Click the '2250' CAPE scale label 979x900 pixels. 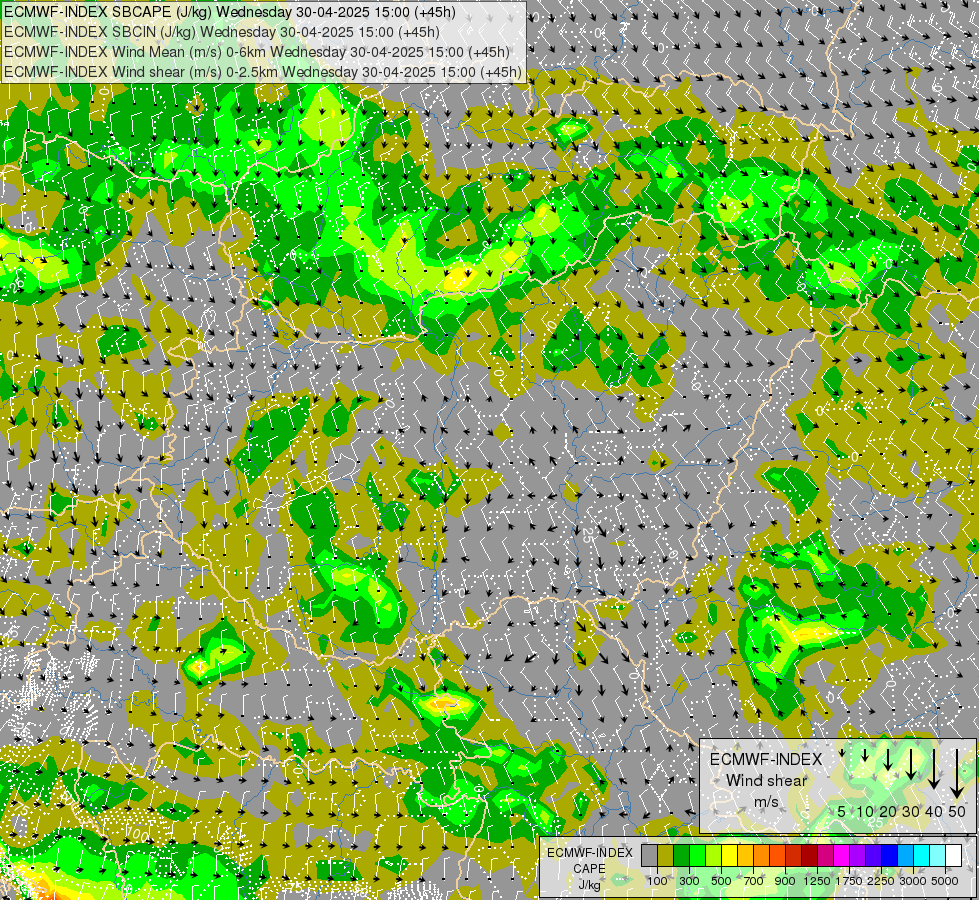click(x=881, y=881)
